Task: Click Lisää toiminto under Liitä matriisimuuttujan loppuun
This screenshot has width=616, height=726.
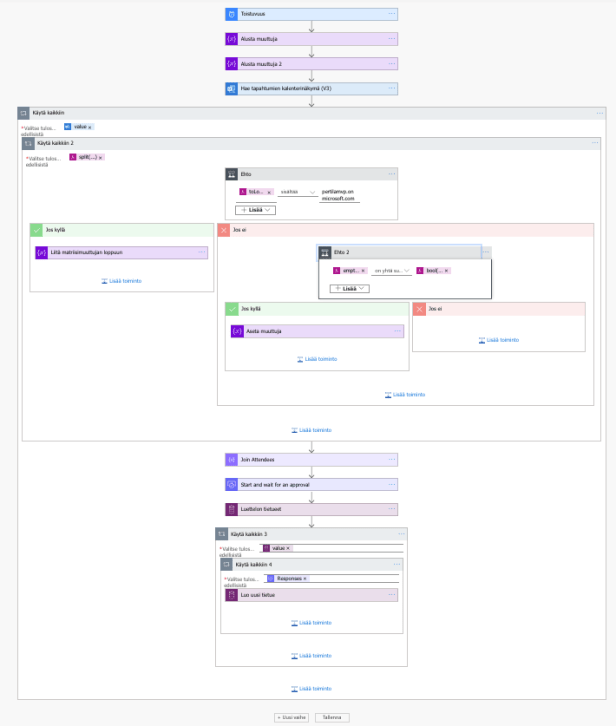Action: click(122, 281)
